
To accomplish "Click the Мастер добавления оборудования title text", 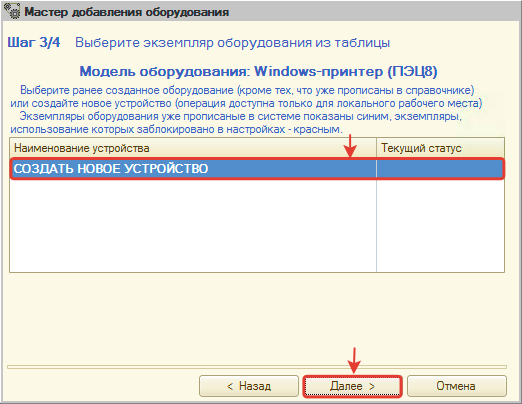I will point(127,12).
